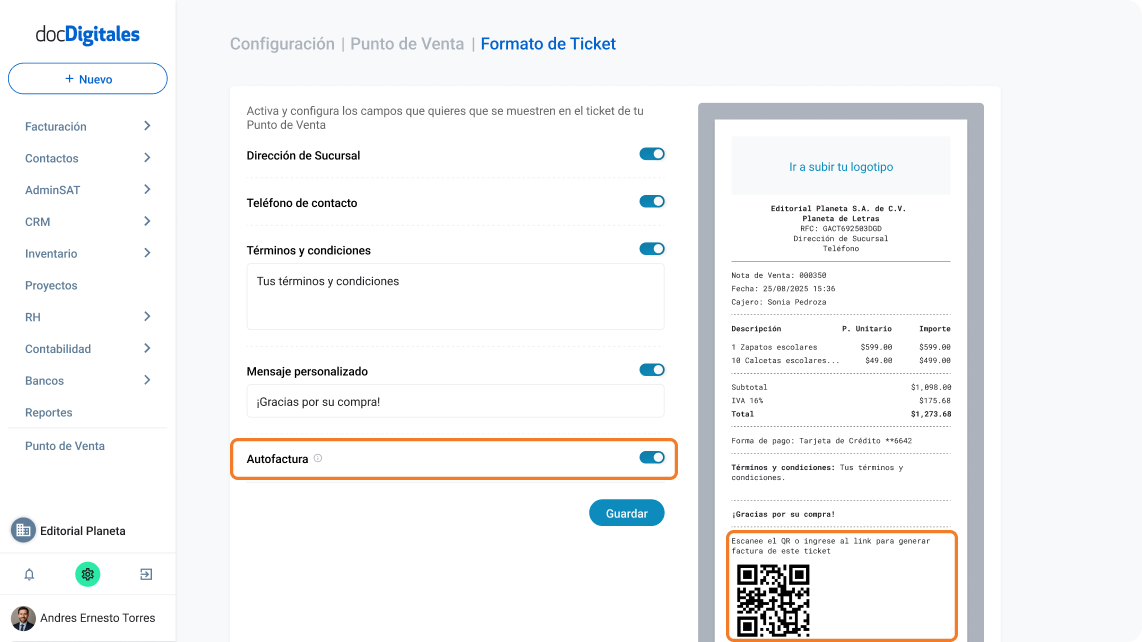Turn off the Autofactura switch
1142x642 pixels.
pos(652,458)
